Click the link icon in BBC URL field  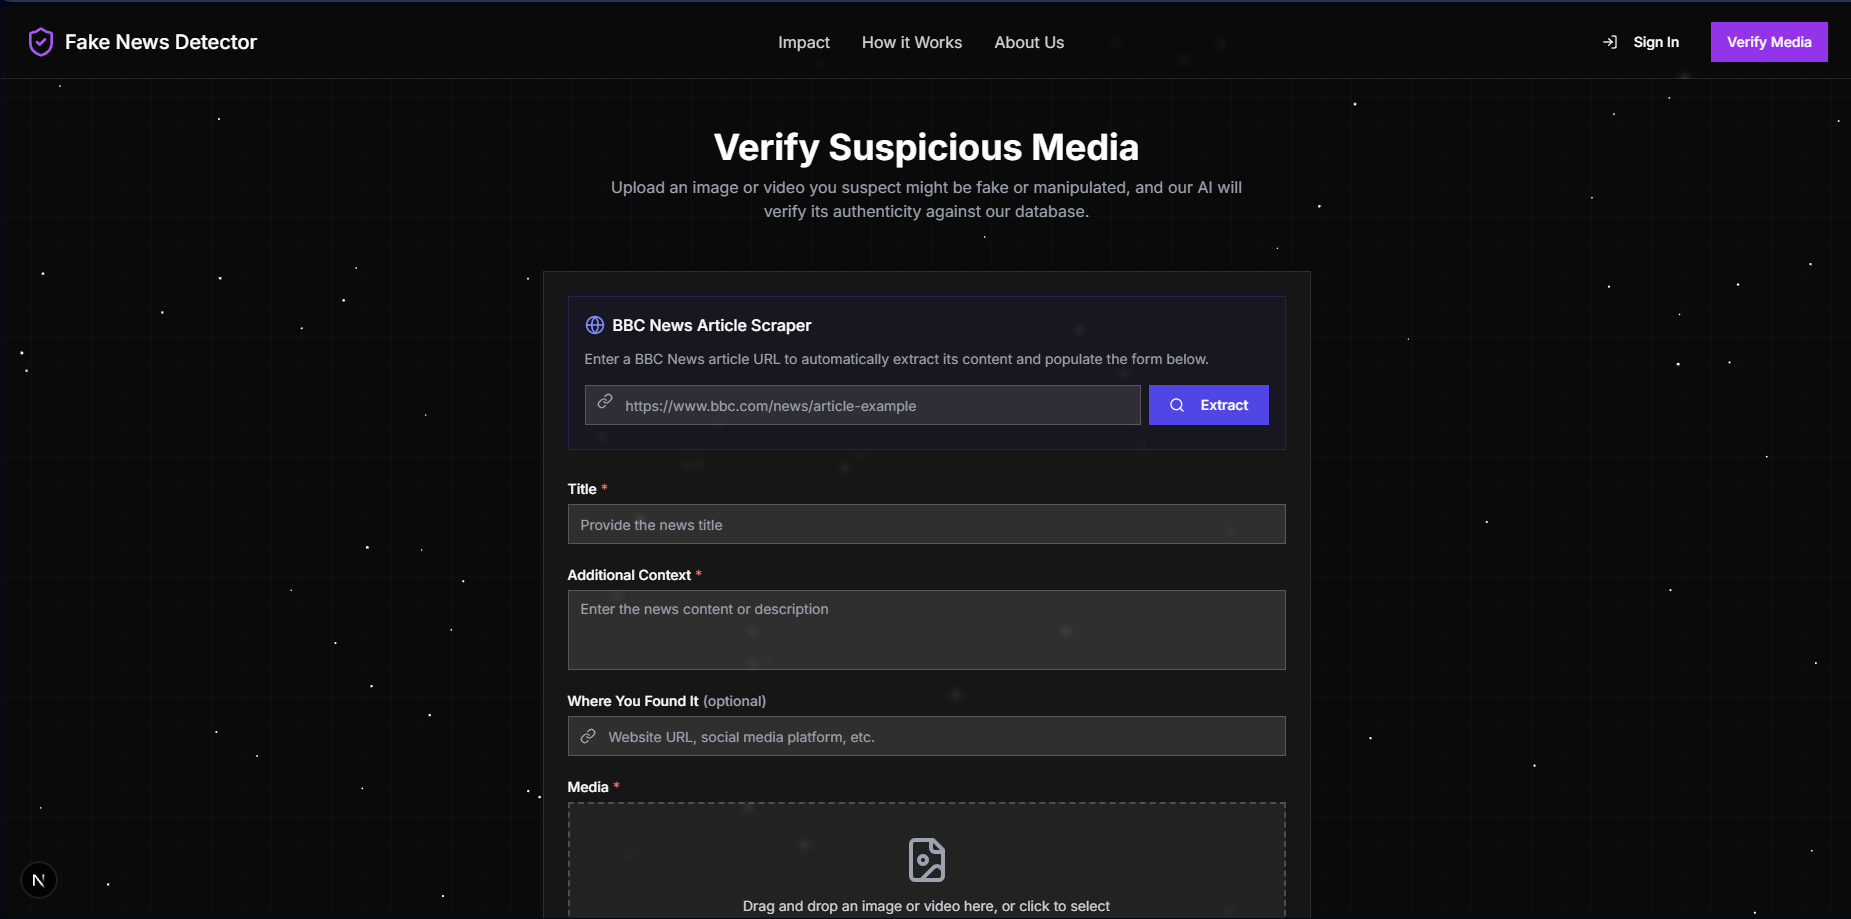[605, 402]
